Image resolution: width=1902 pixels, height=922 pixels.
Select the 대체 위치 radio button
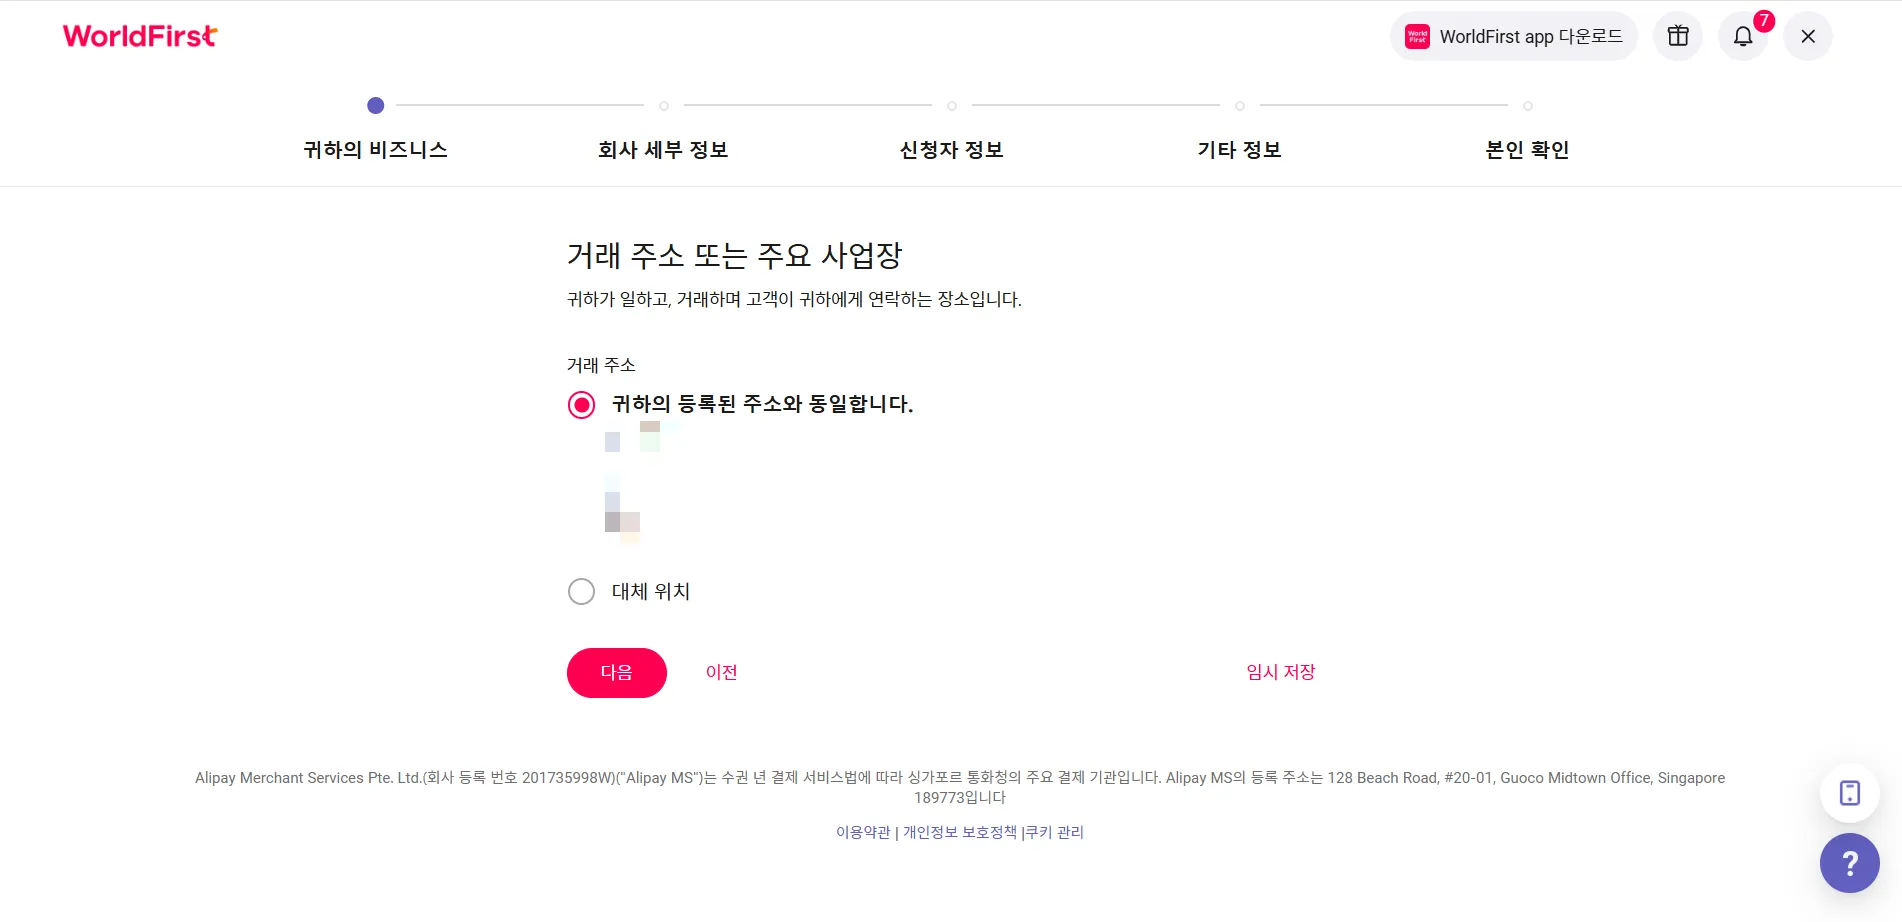[581, 592]
